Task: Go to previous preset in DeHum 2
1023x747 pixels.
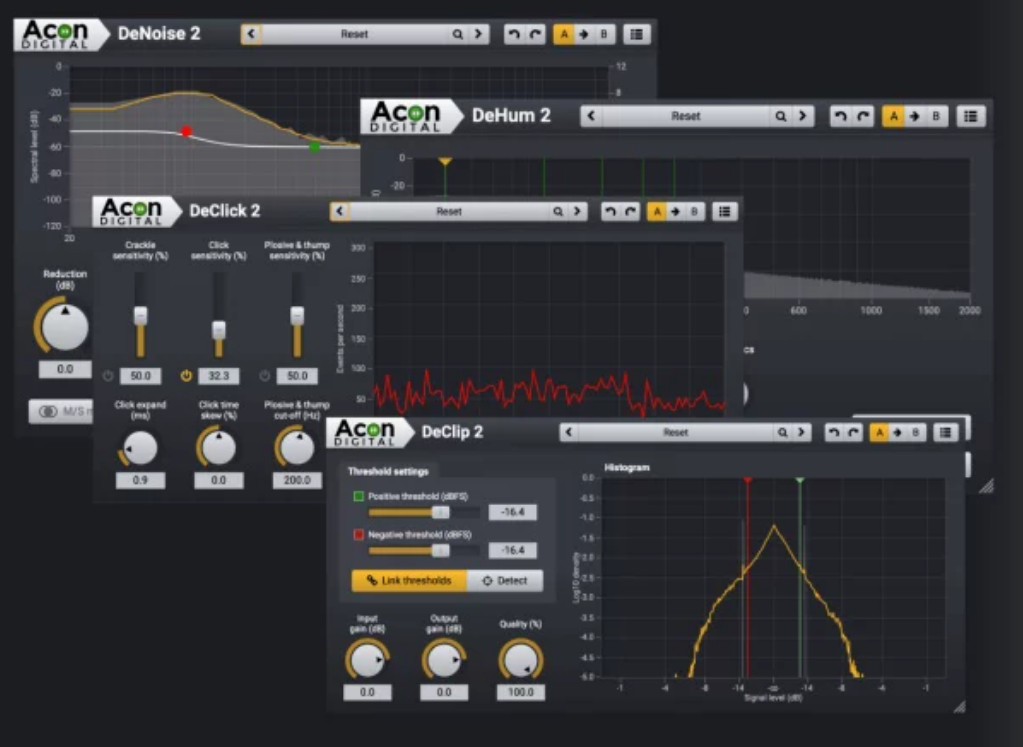Action: click(x=591, y=116)
